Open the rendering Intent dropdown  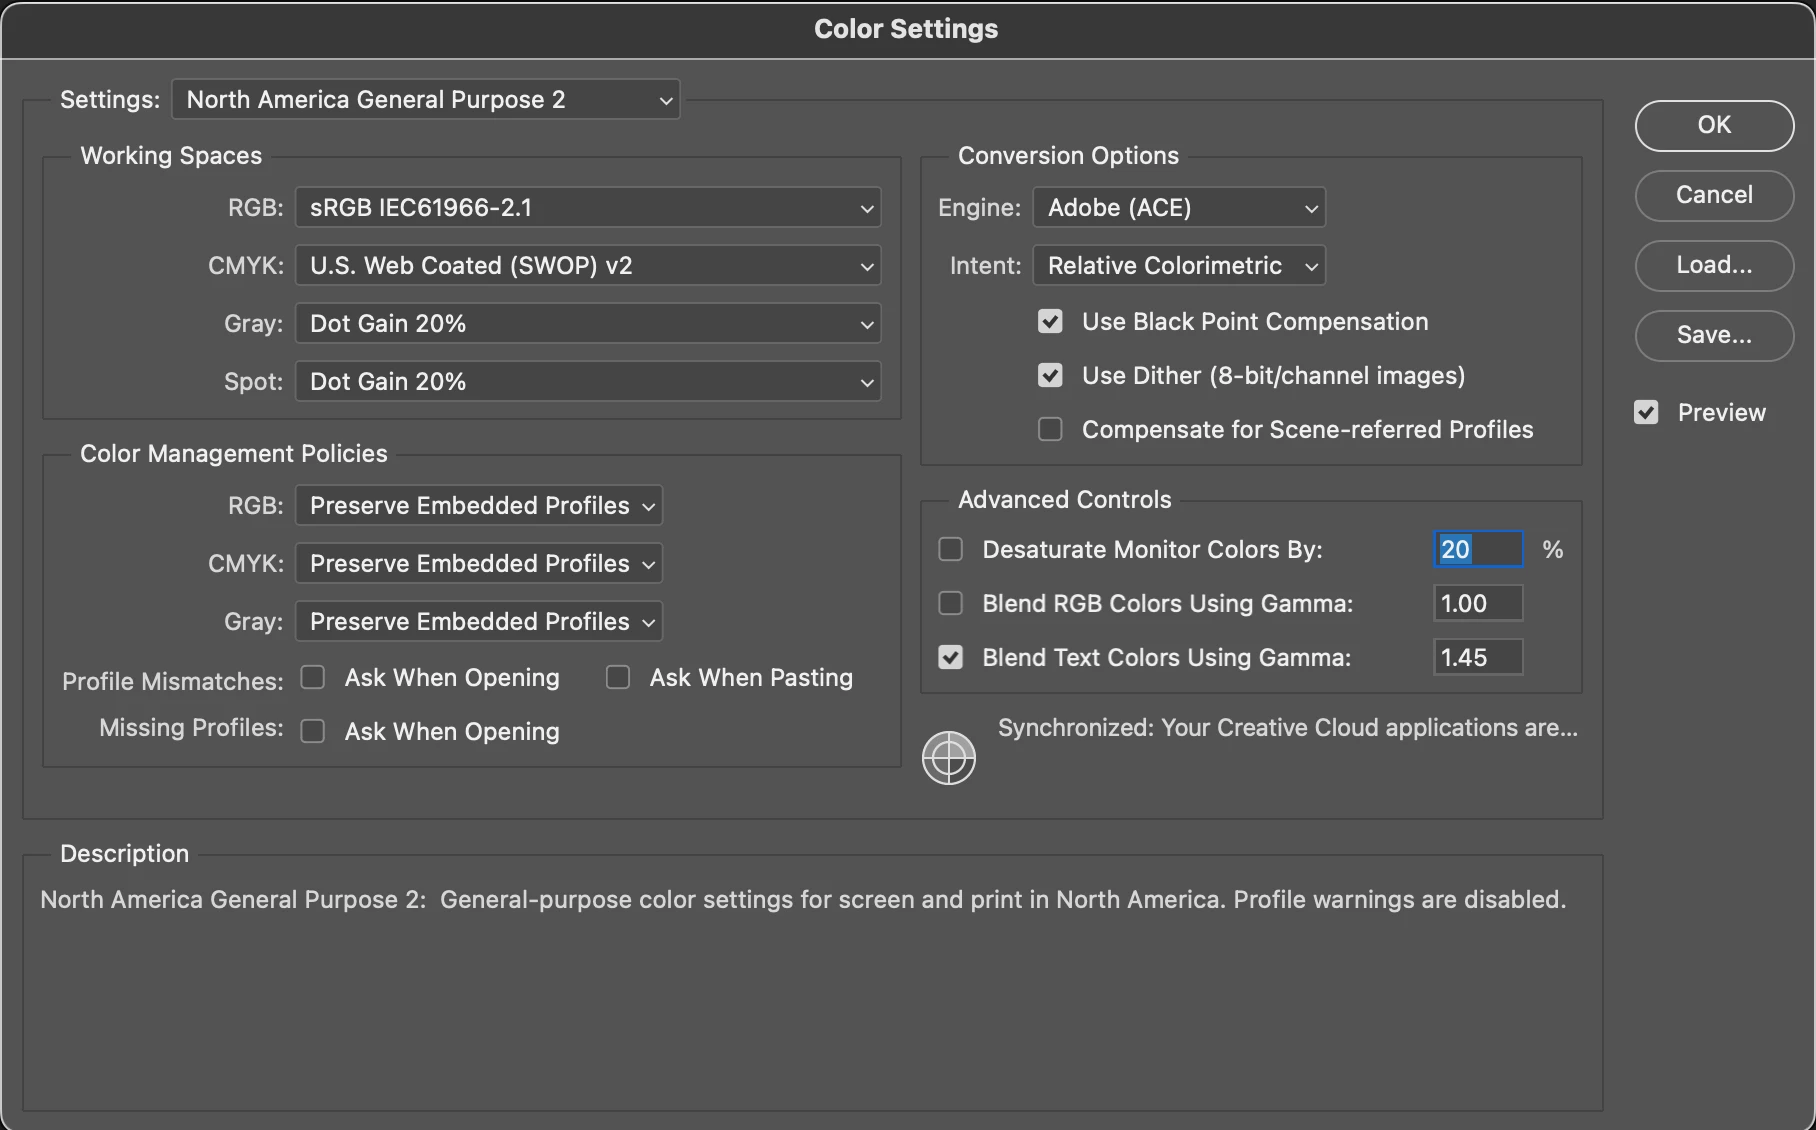1179,266
